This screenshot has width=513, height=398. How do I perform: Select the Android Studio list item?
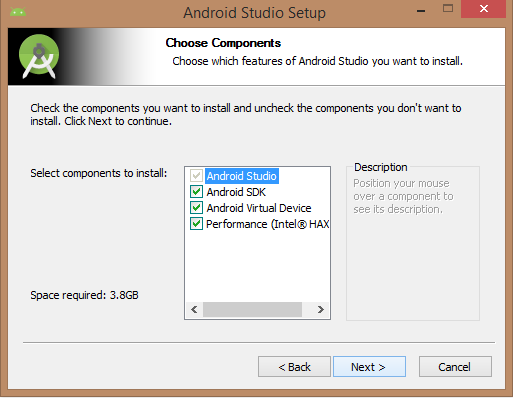click(242, 176)
